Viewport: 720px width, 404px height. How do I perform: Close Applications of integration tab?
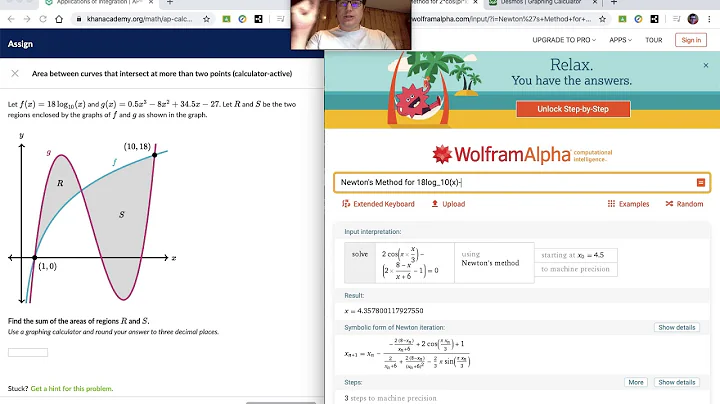[x=151, y=2]
